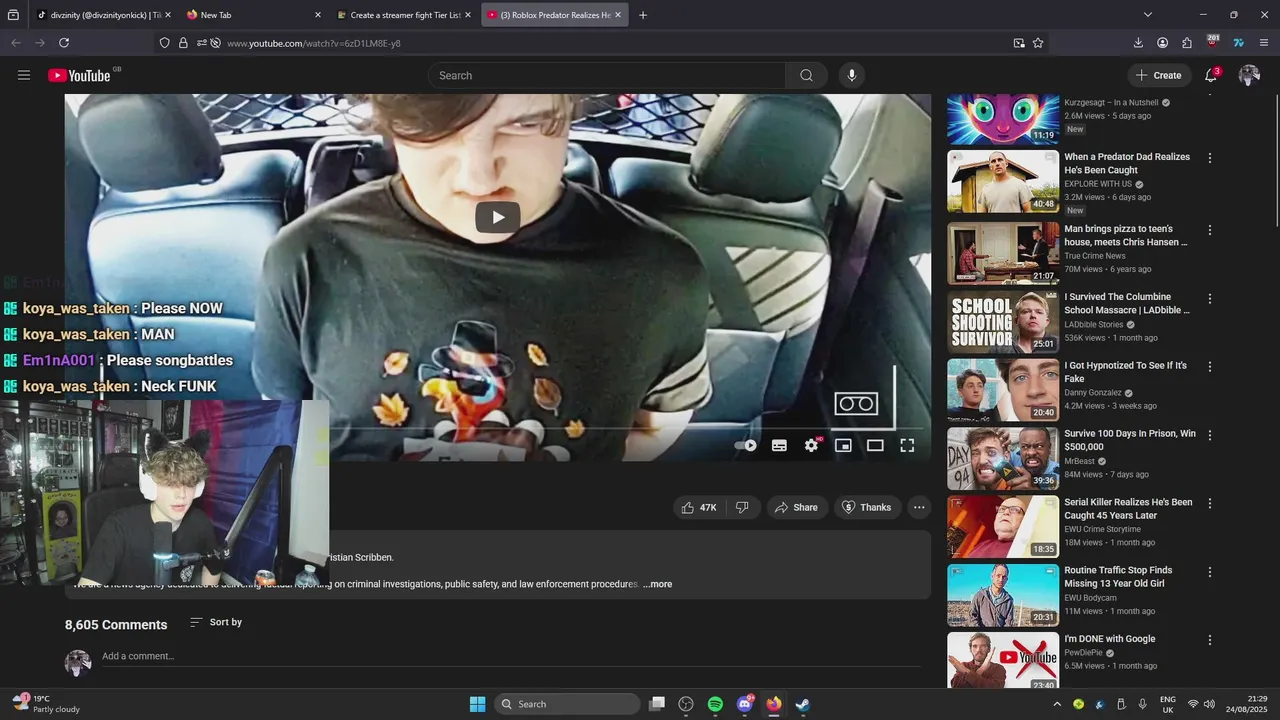This screenshot has height=720, width=1280.
Task: Open the Sort by comments dropdown
Action: [x=216, y=622]
